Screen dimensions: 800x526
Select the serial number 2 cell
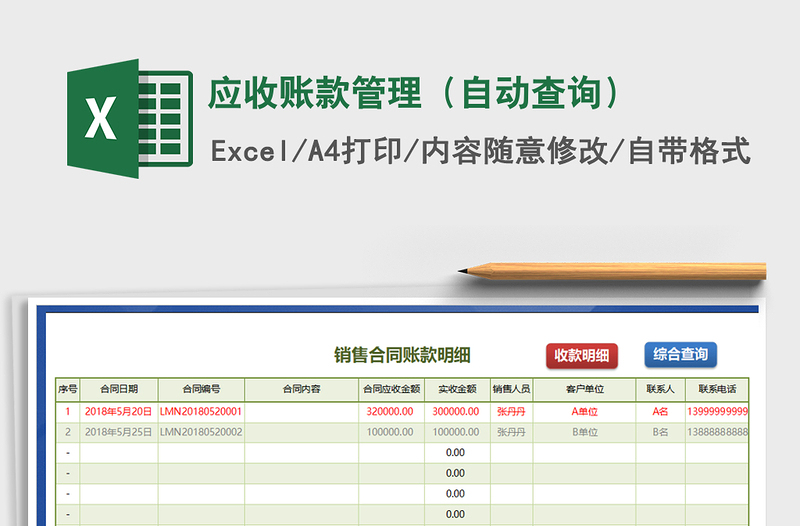68,432
